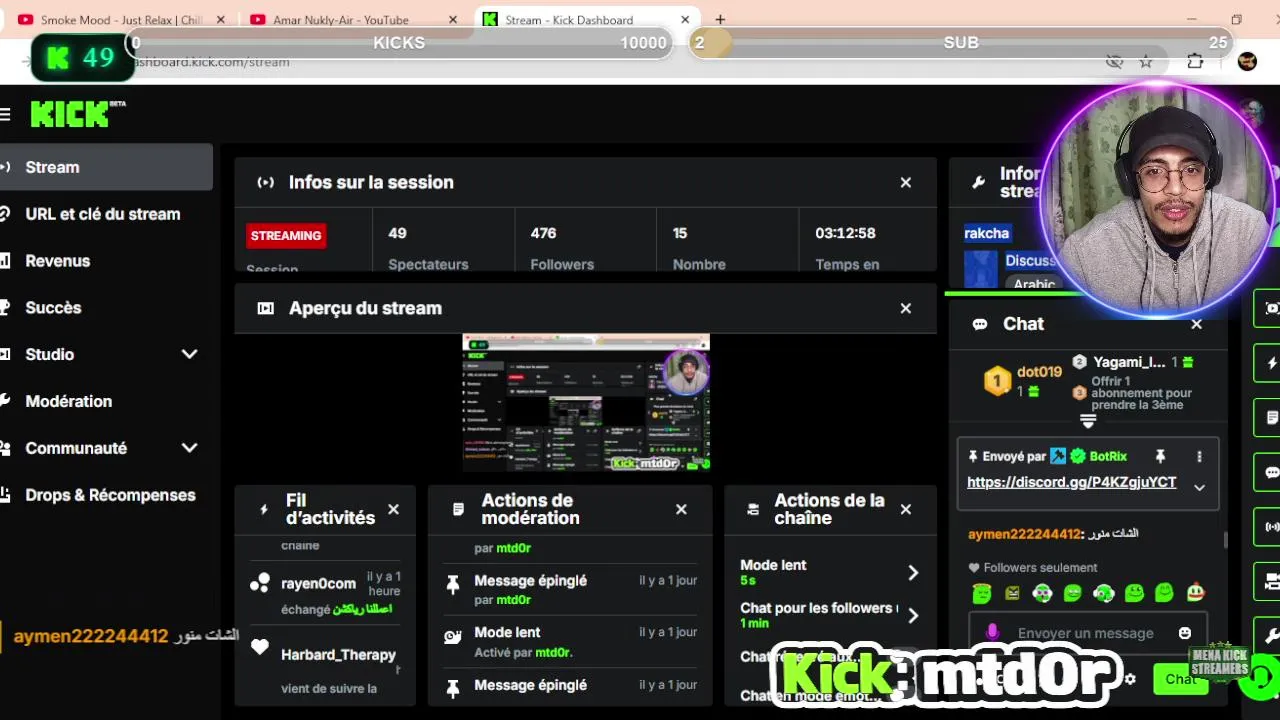Open the hamburger menu beside the Kick logo
This screenshot has height=720, width=1280.
(5, 115)
